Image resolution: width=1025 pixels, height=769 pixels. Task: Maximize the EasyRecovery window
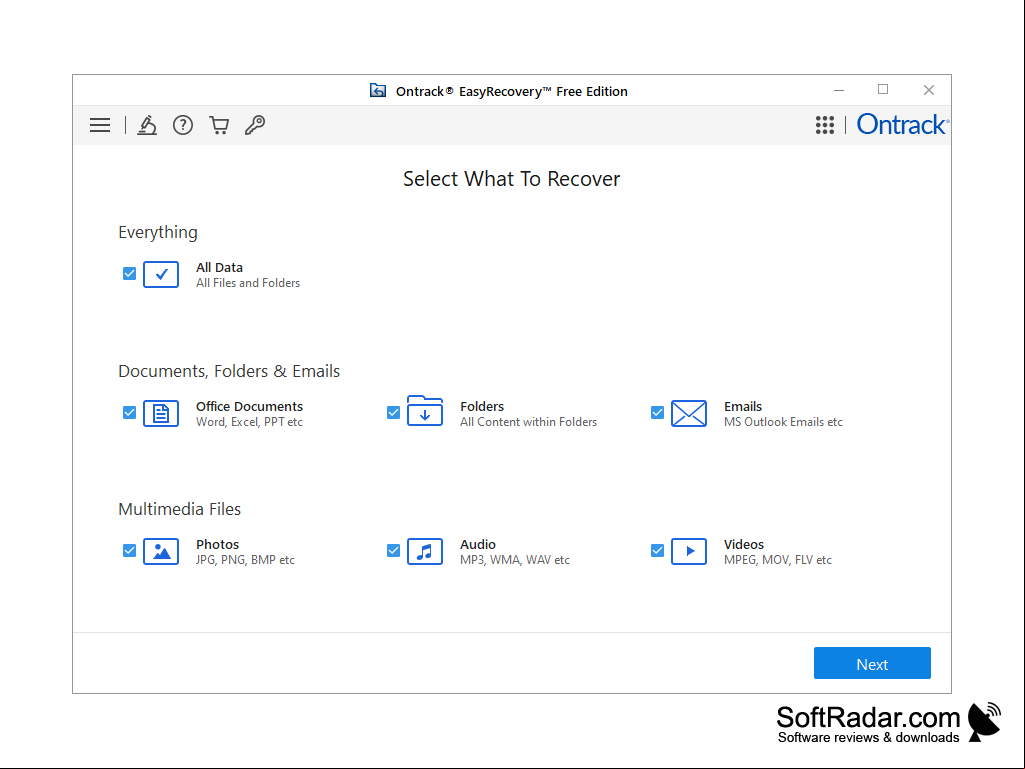pyautogui.click(x=883, y=90)
